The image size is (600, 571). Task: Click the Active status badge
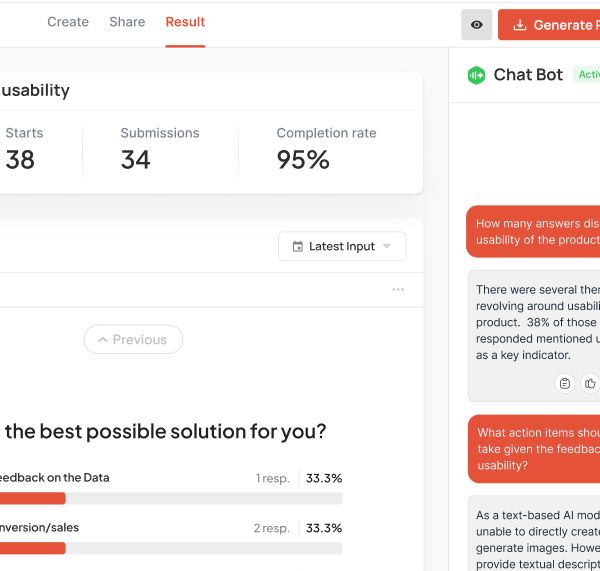click(x=587, y=75)
